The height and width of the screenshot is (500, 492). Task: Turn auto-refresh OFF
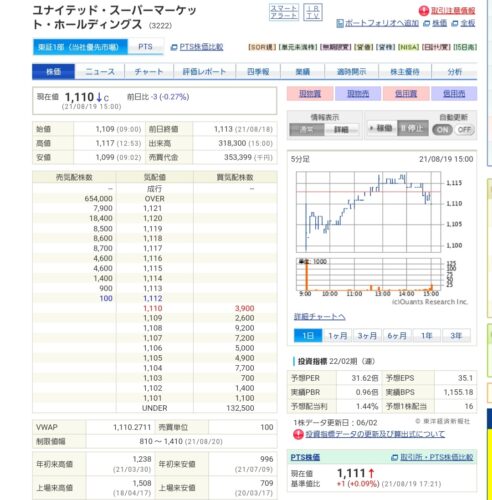coord(464,130)
